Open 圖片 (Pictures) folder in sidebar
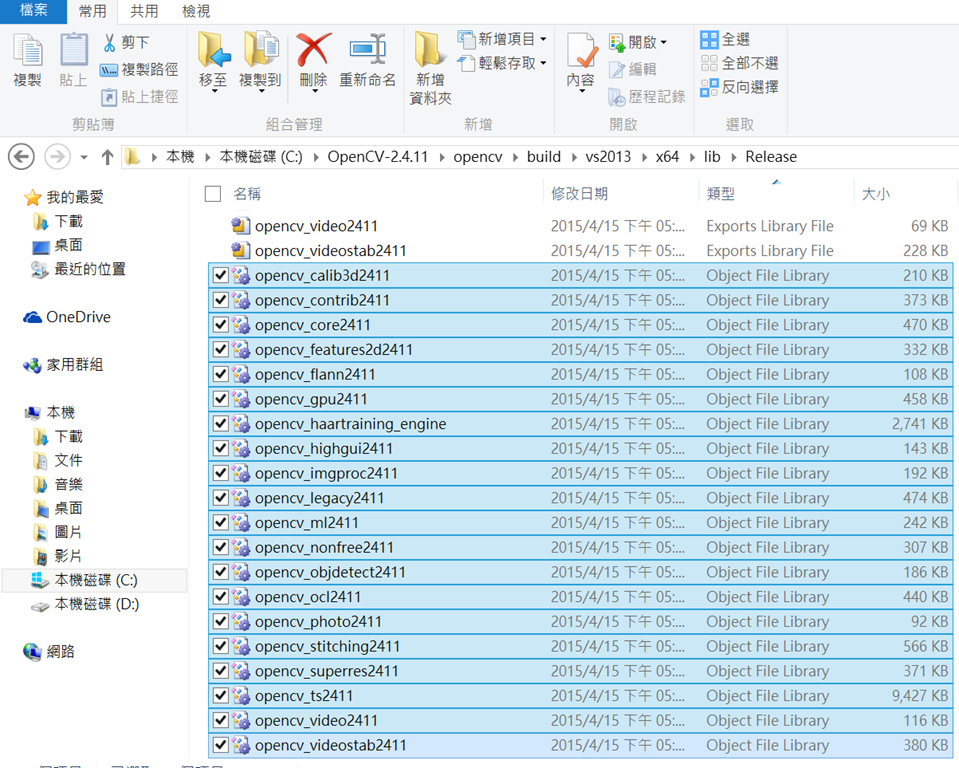This screenshot has width=959, height=768. [57, 533]
